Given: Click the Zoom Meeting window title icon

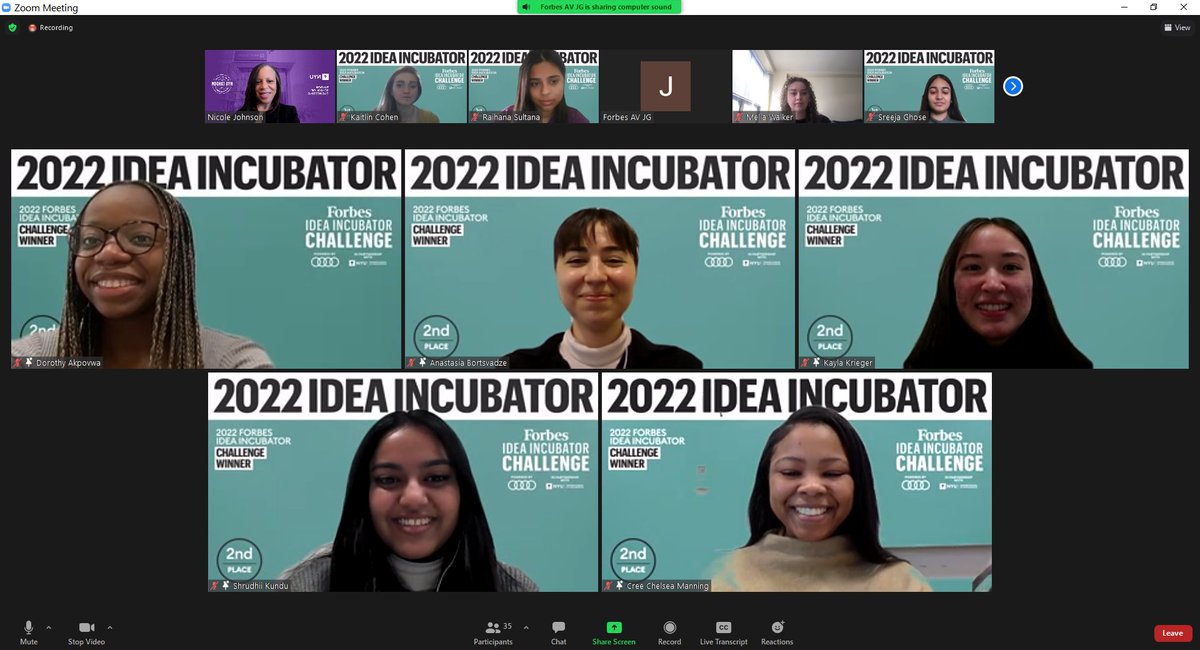Looking at the screenshot, I should click(7, 7).
